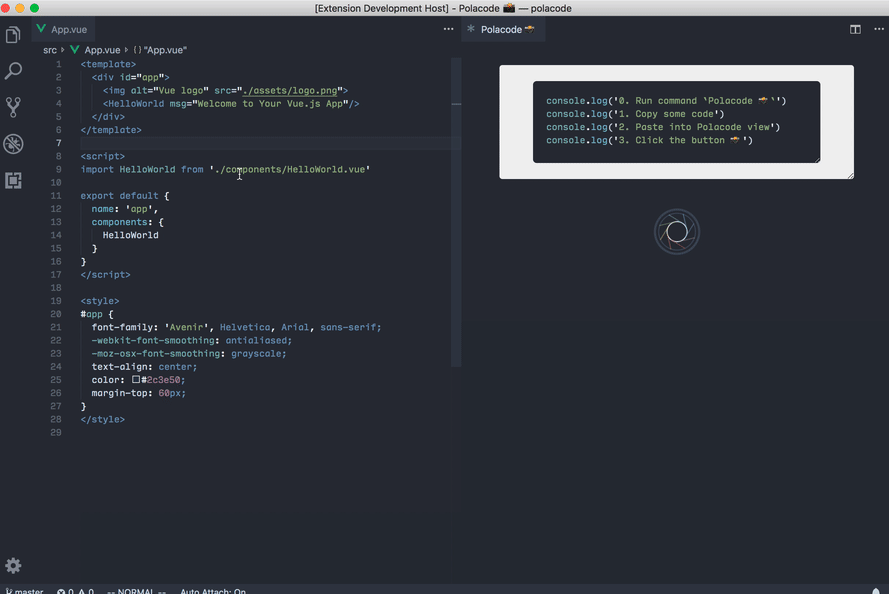Click the Polacode camera shutter button
The height and width of the screenshot is (594, 889).
click(676, 232)
